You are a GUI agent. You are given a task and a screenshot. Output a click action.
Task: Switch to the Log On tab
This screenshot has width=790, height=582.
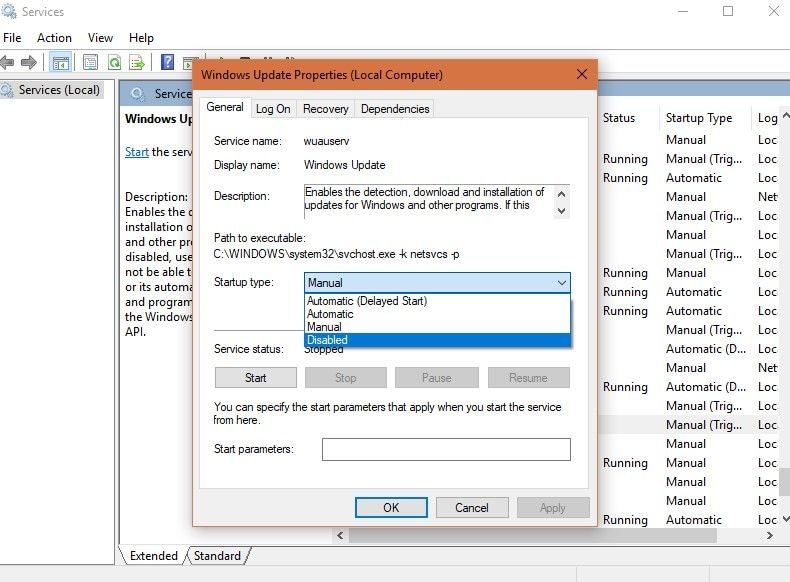(x=273, y=109)
